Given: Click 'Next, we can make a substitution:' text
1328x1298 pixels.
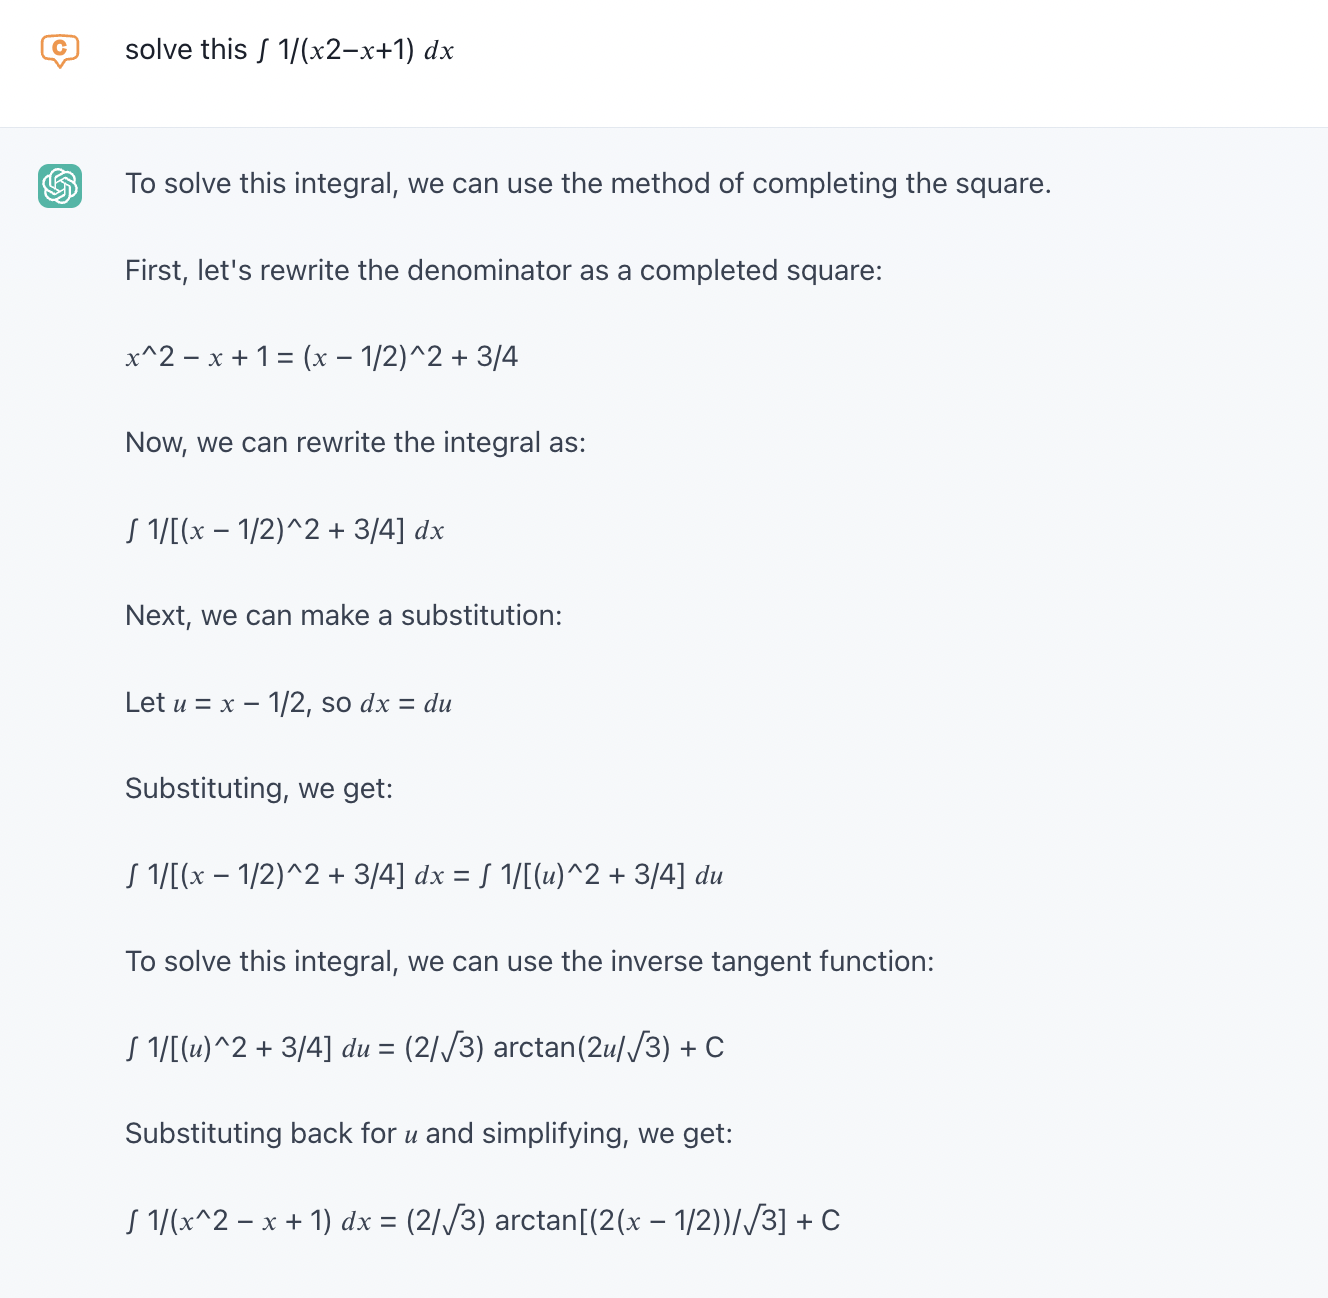Looking at the screenshot, I should pos(344,616).
